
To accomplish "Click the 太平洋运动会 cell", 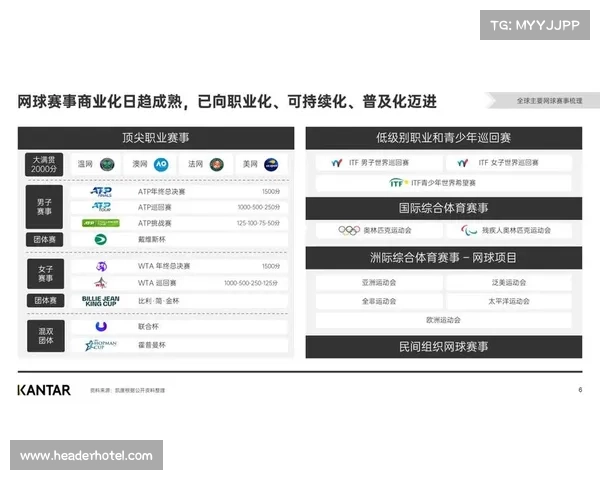I will (x=509, y=301).
